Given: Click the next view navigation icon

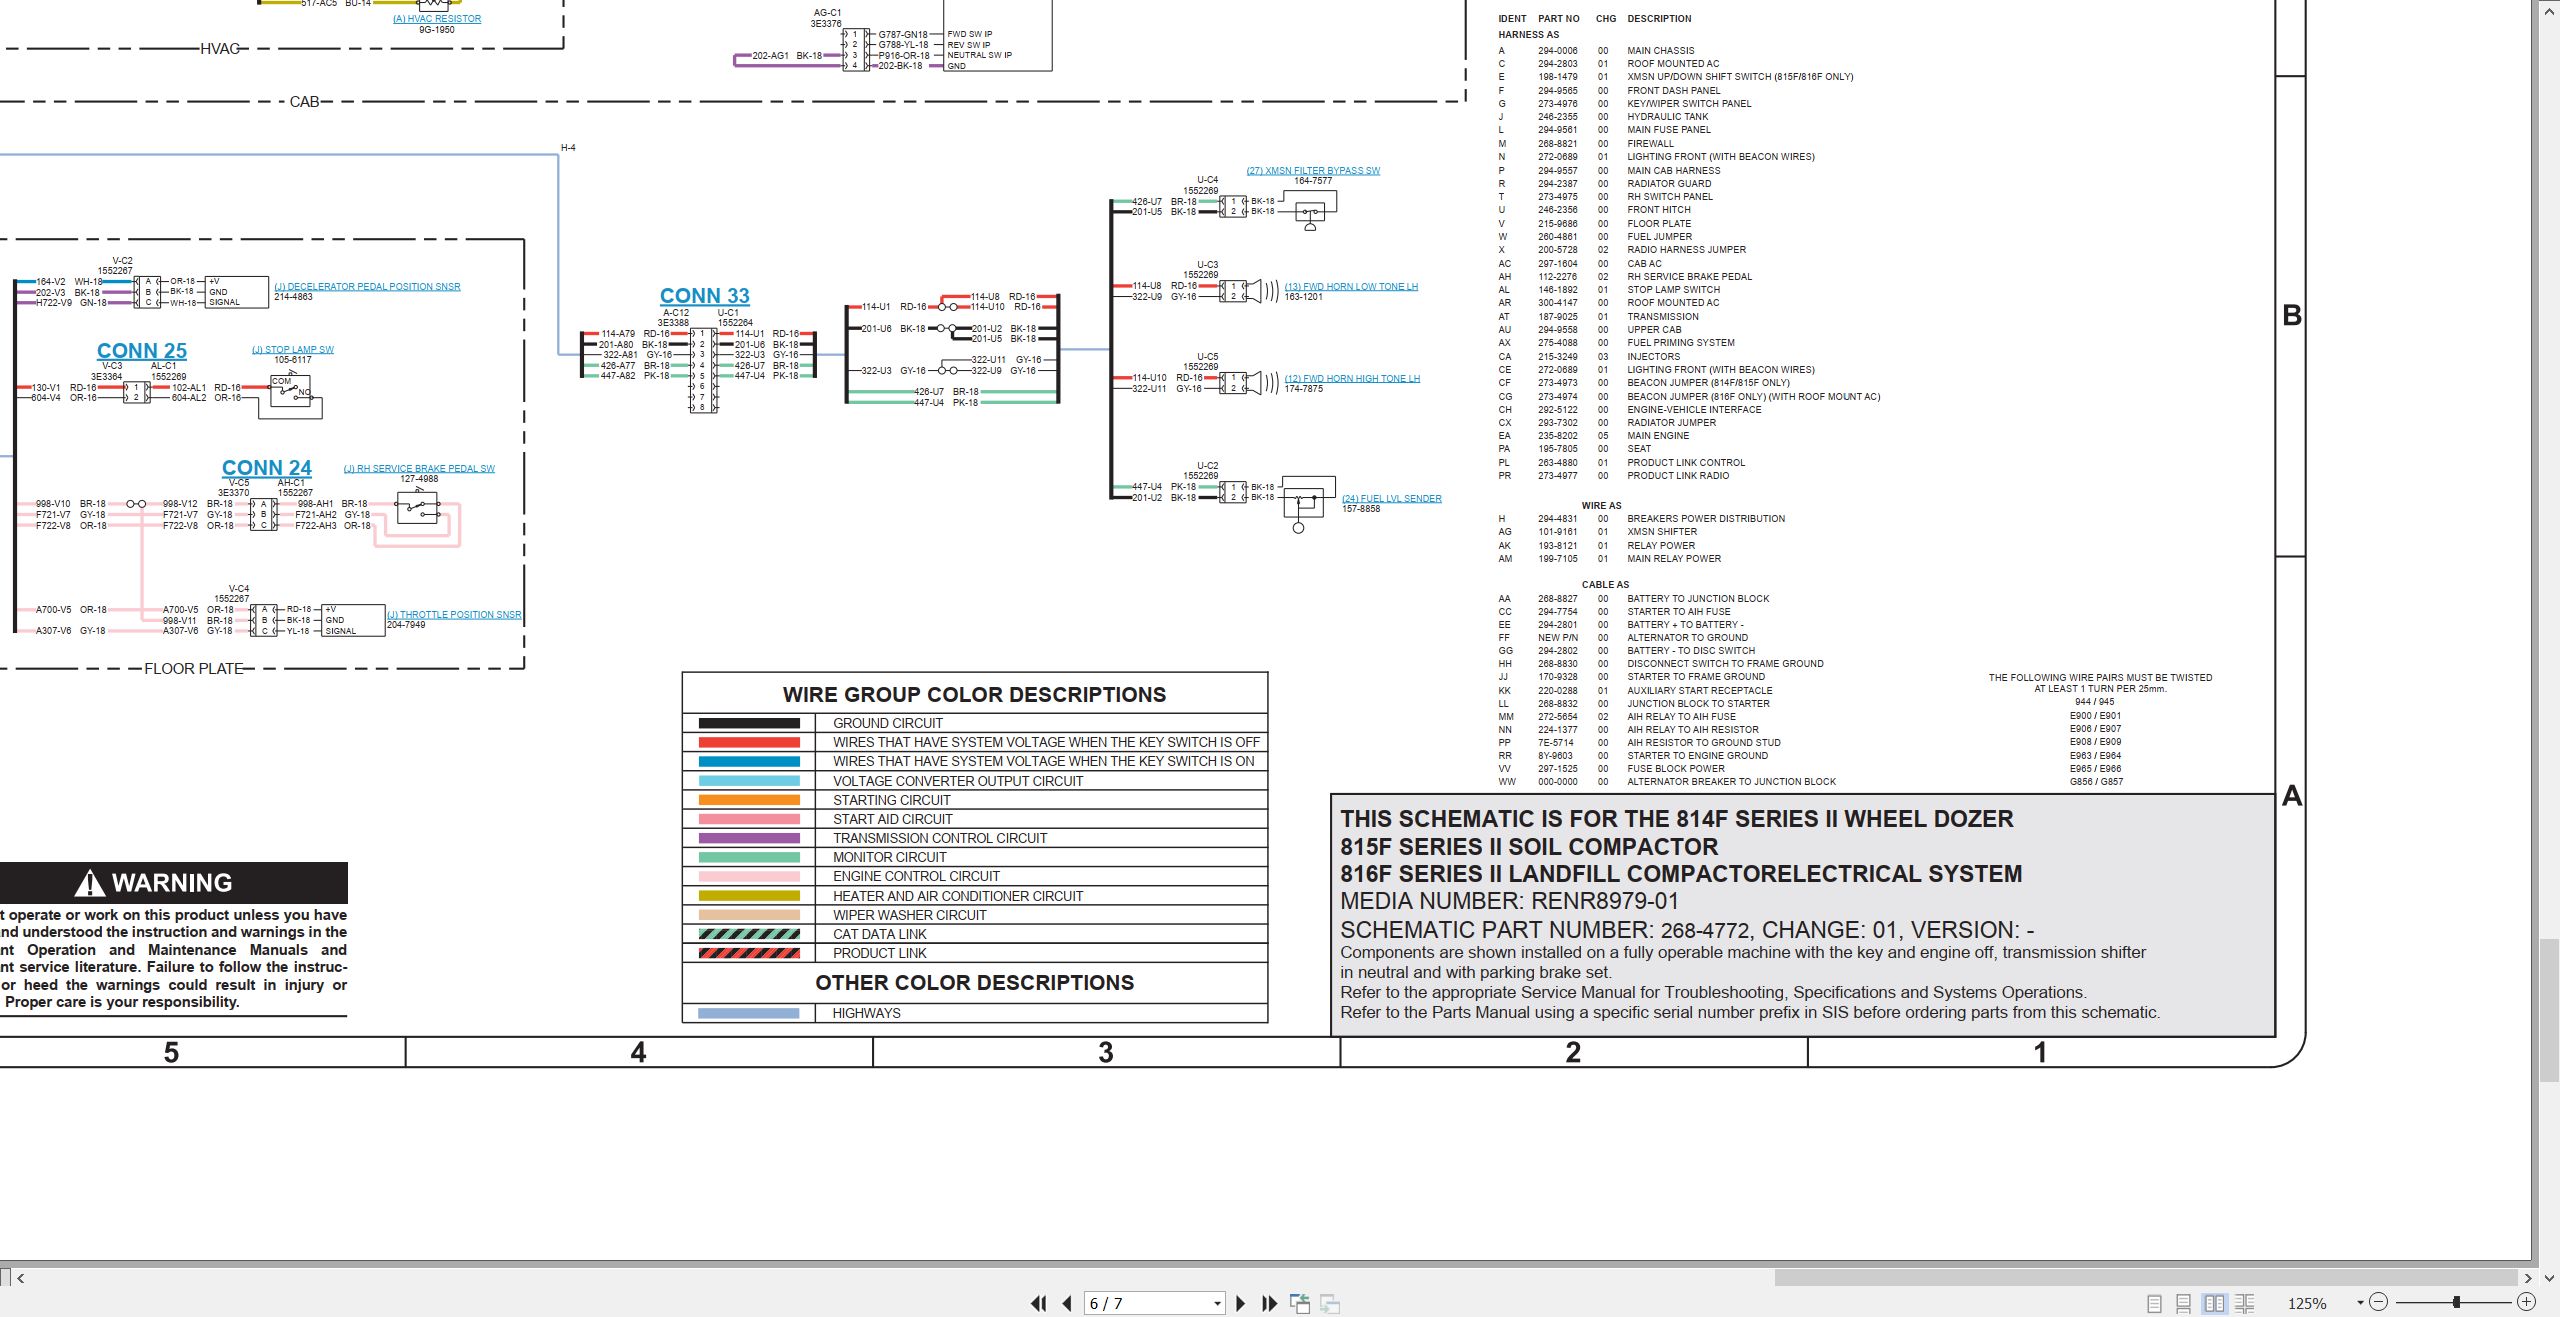Looking at the screenshot, I should pyautogui.click(x=1330, y=1303).
